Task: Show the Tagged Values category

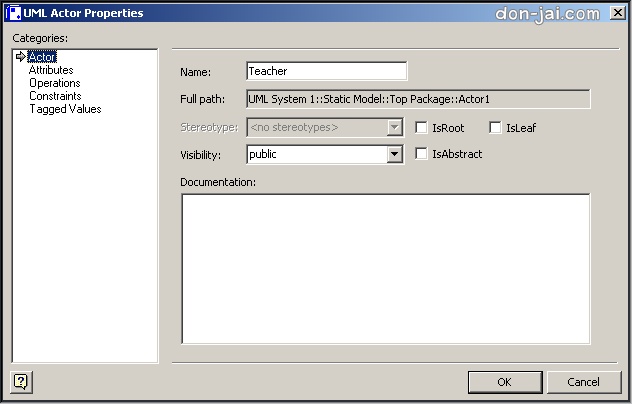Action: click(65, 109)
